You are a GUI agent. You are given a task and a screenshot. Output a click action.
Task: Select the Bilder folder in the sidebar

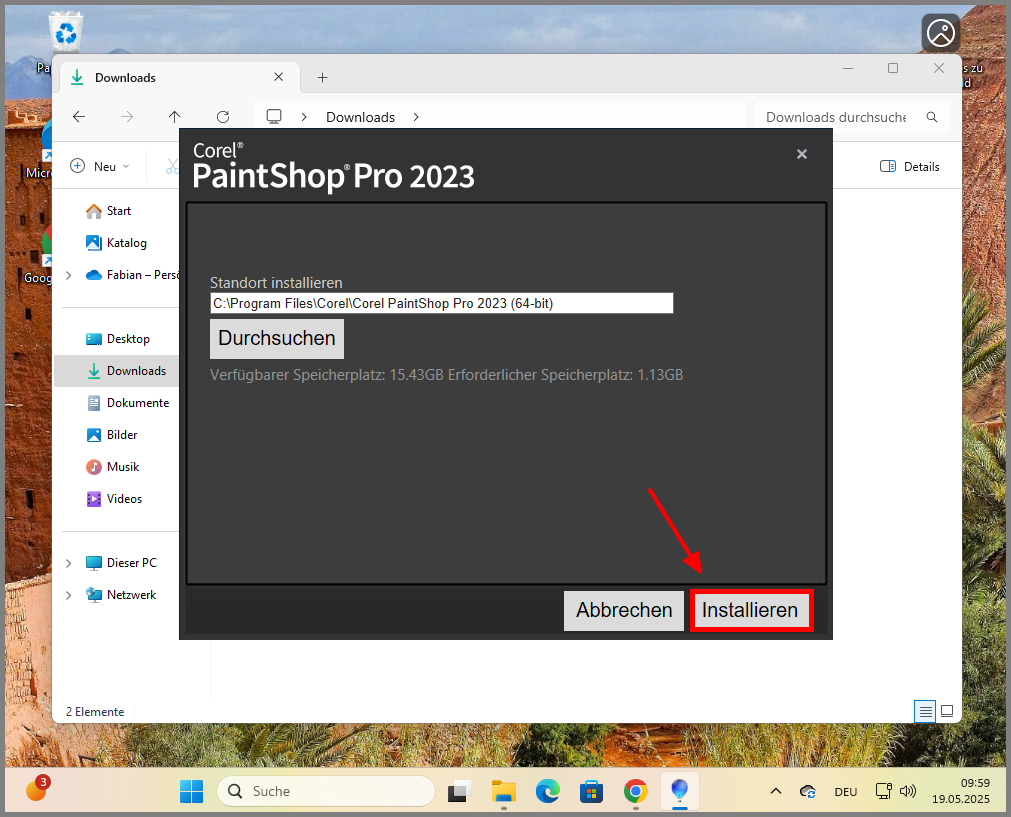point(125,434)
